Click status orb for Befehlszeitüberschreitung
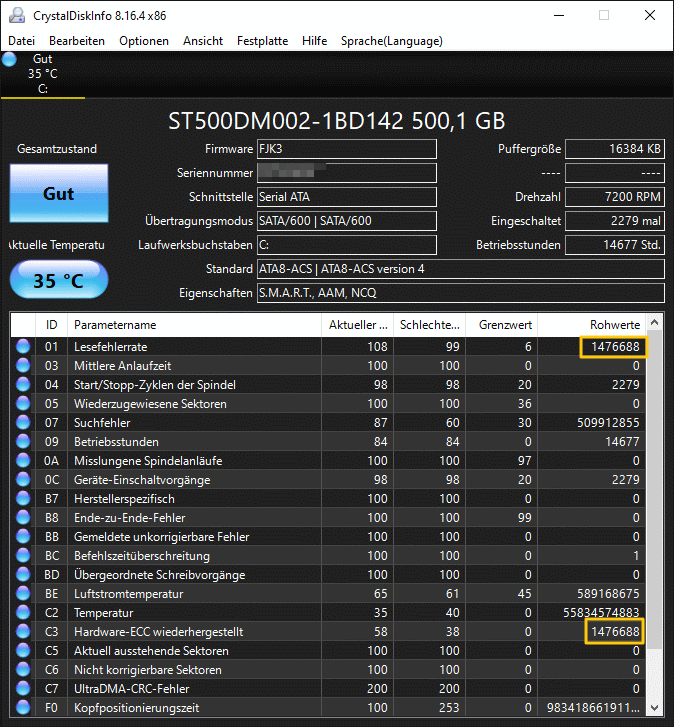Screen dimensions: 674x727 pos(23,555)
